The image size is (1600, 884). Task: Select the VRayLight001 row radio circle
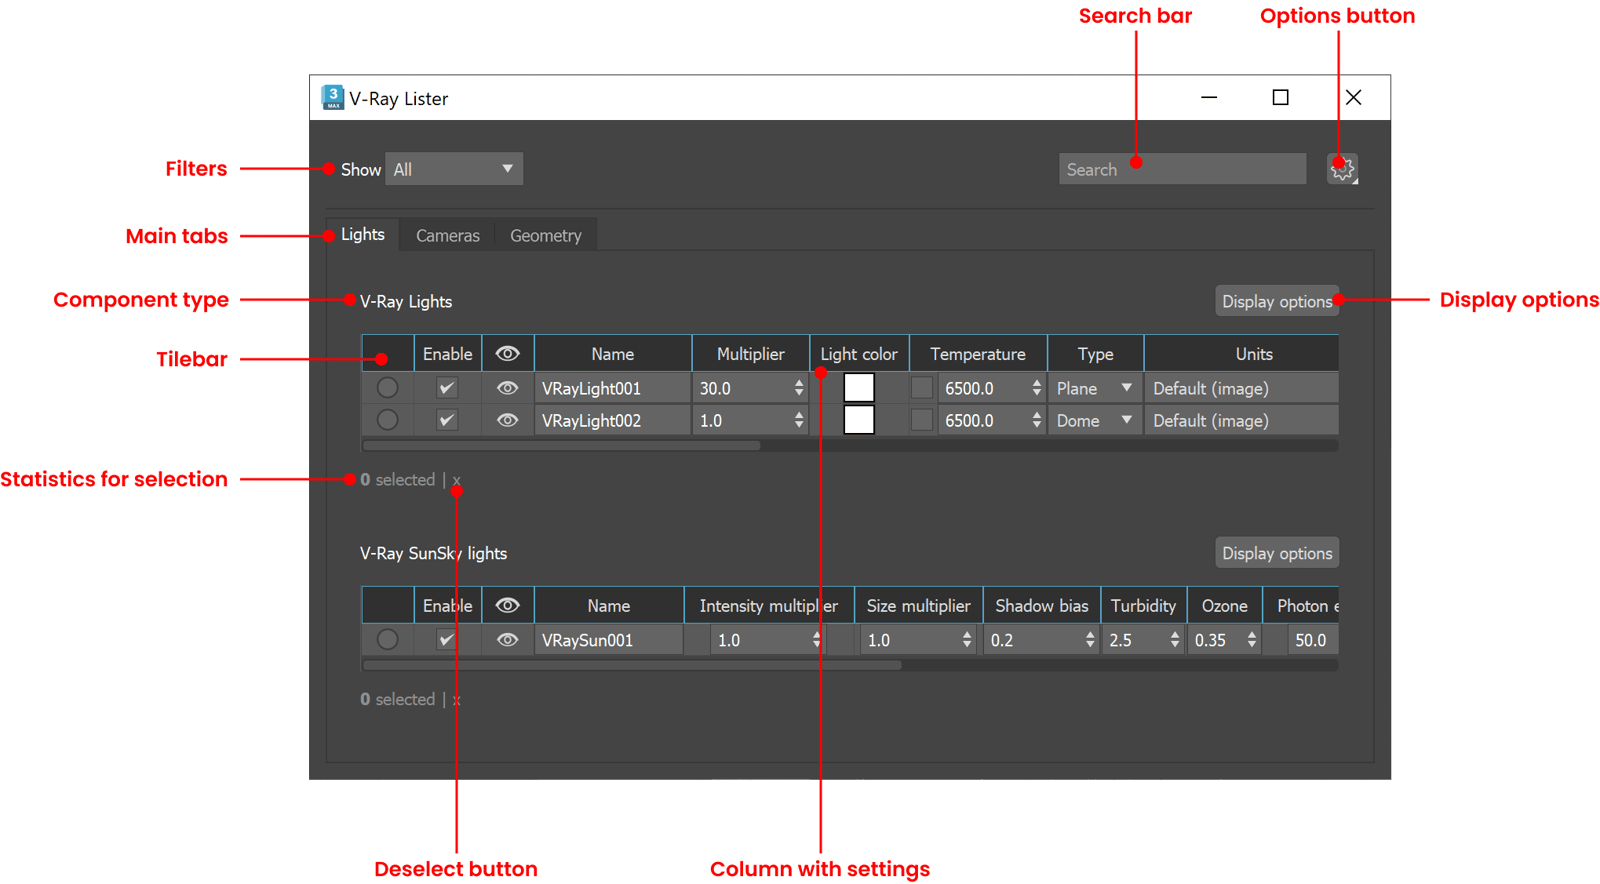click(387, 388)
